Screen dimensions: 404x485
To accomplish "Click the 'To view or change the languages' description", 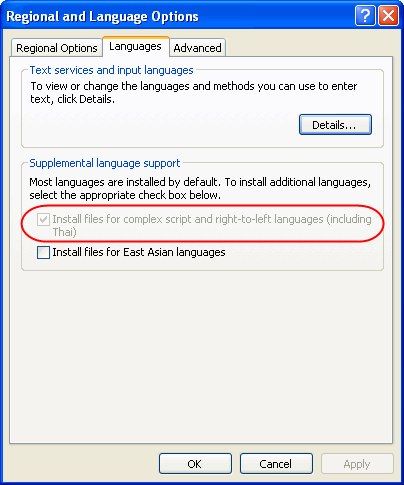I will point(194,93).
